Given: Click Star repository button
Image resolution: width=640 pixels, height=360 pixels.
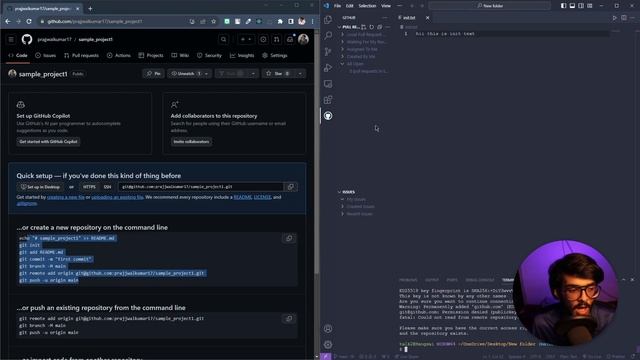Looking at the screenshot, I should tap(278, 74).
